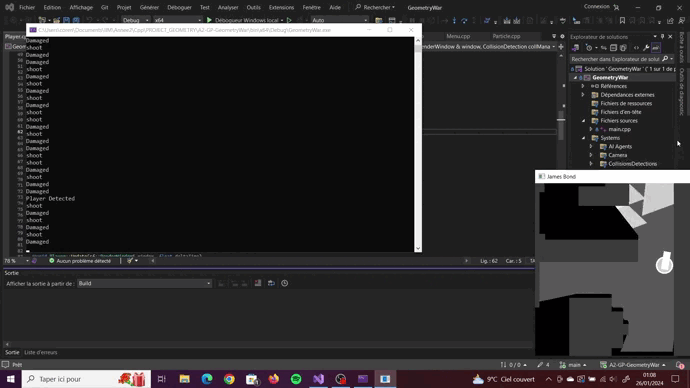690x388 pixels.
Task: Expand the Camera folder
Action: [591, 155]
